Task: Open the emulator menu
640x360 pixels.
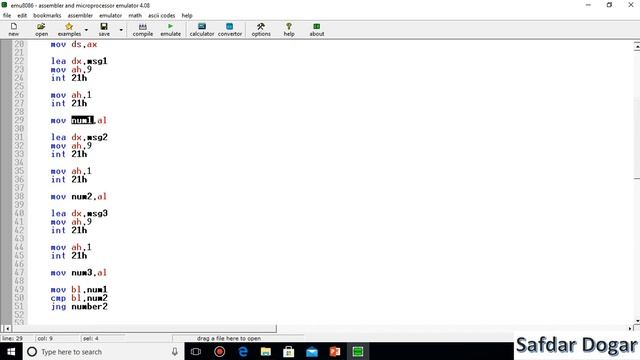Action: (x=111, y=16)
